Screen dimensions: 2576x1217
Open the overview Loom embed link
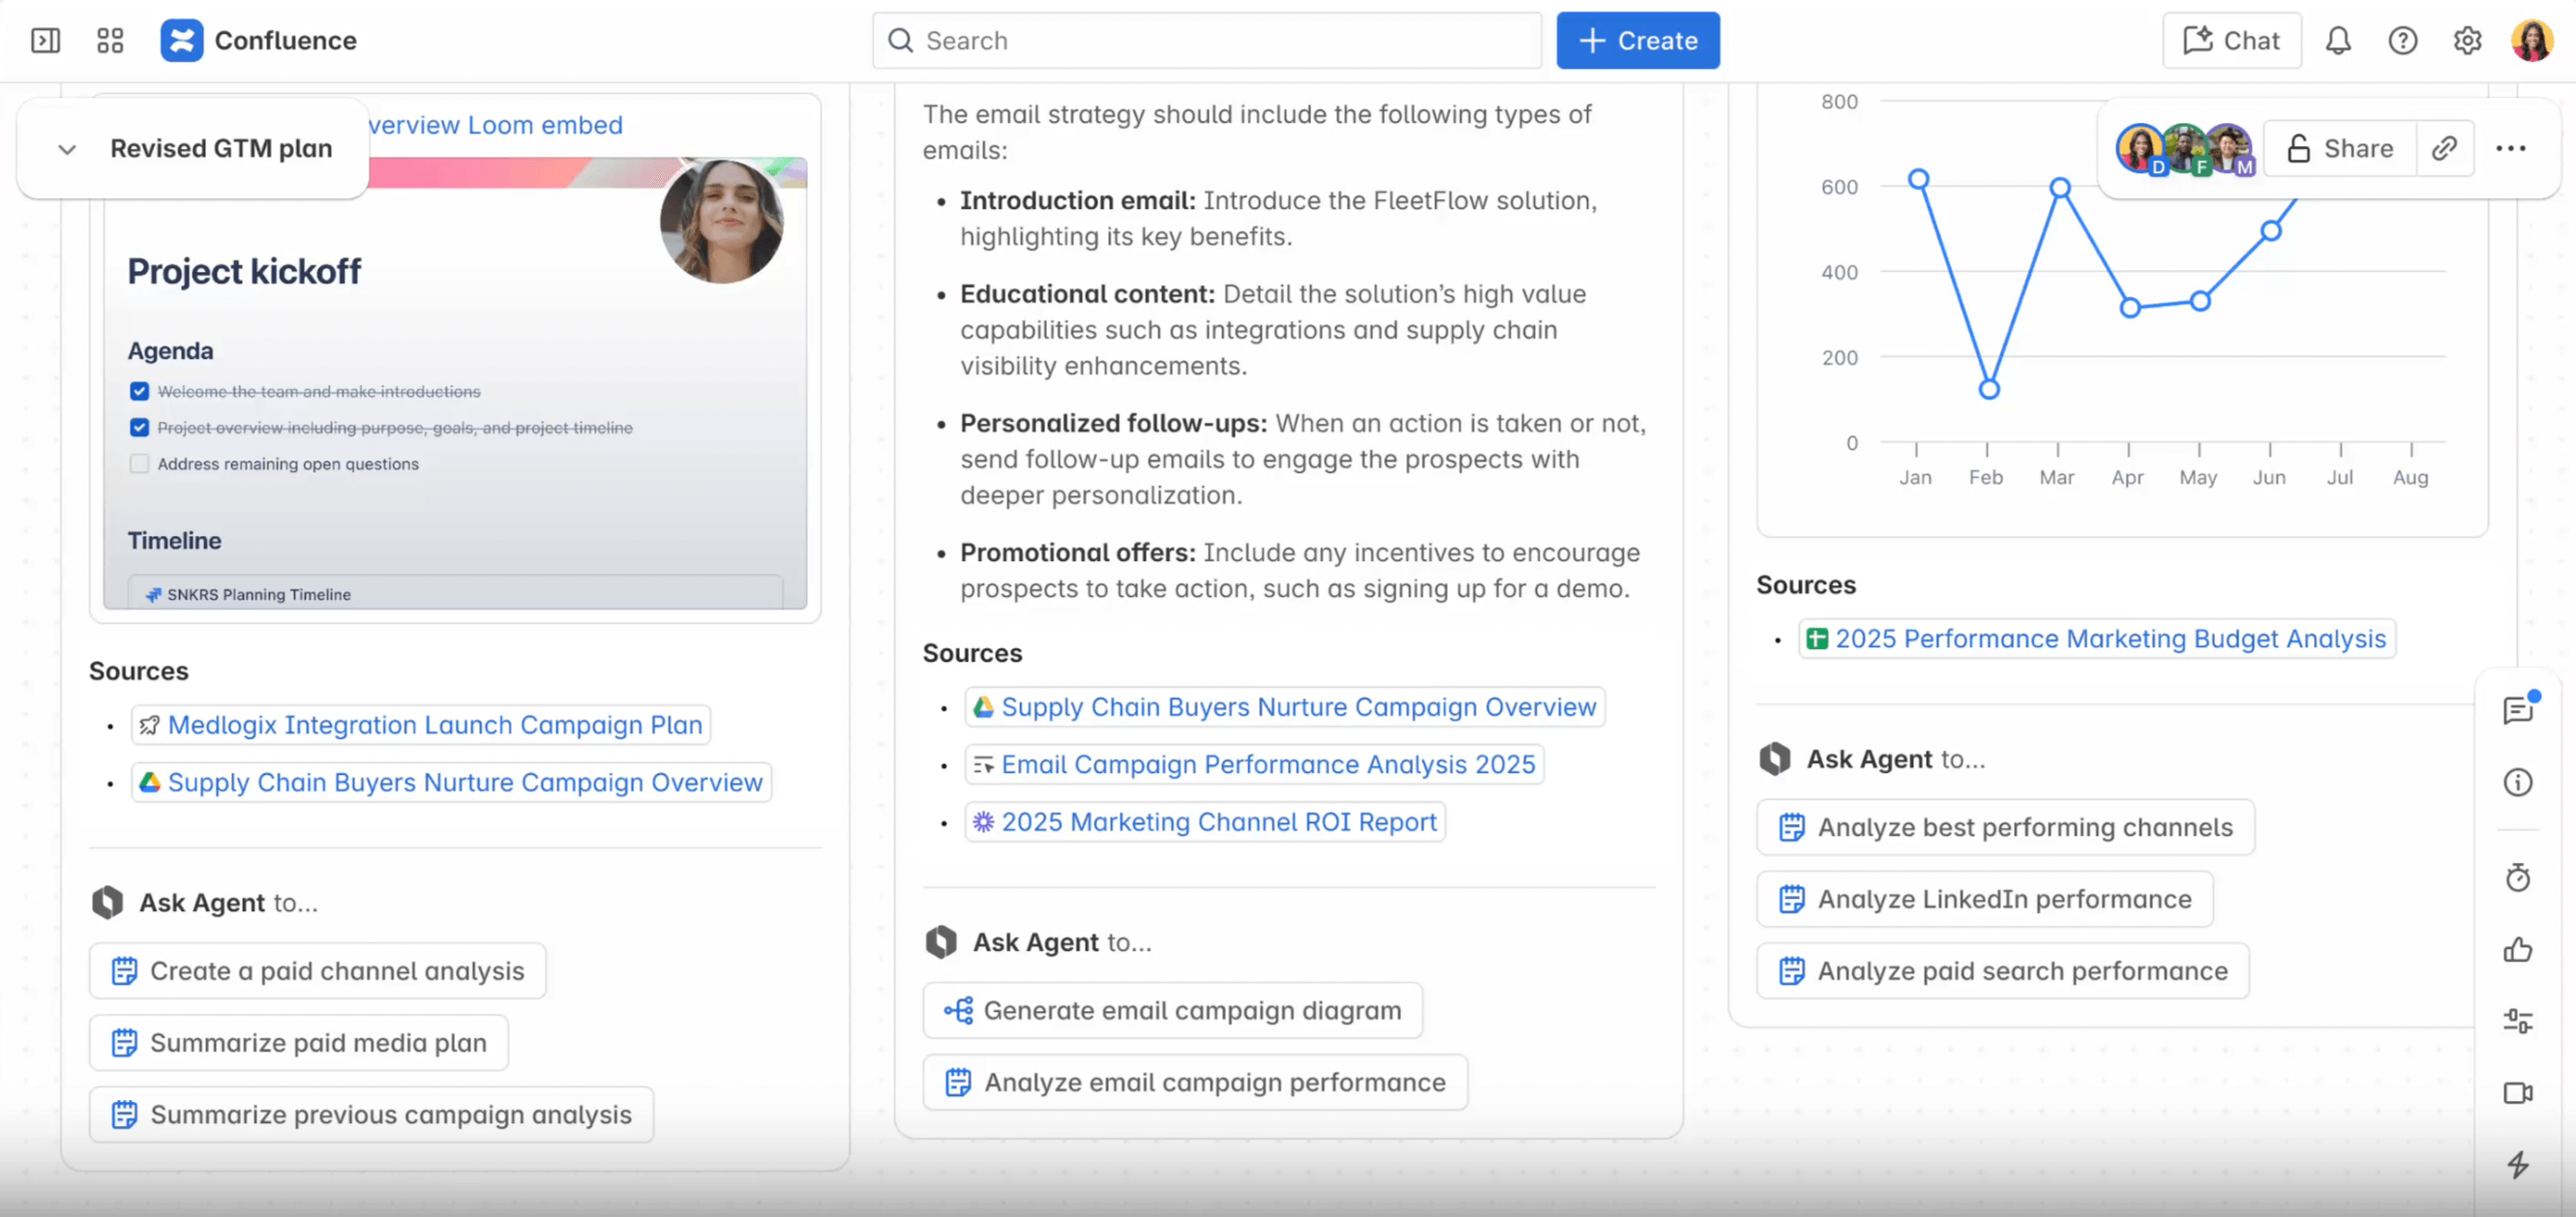click(x=495, y=125)
